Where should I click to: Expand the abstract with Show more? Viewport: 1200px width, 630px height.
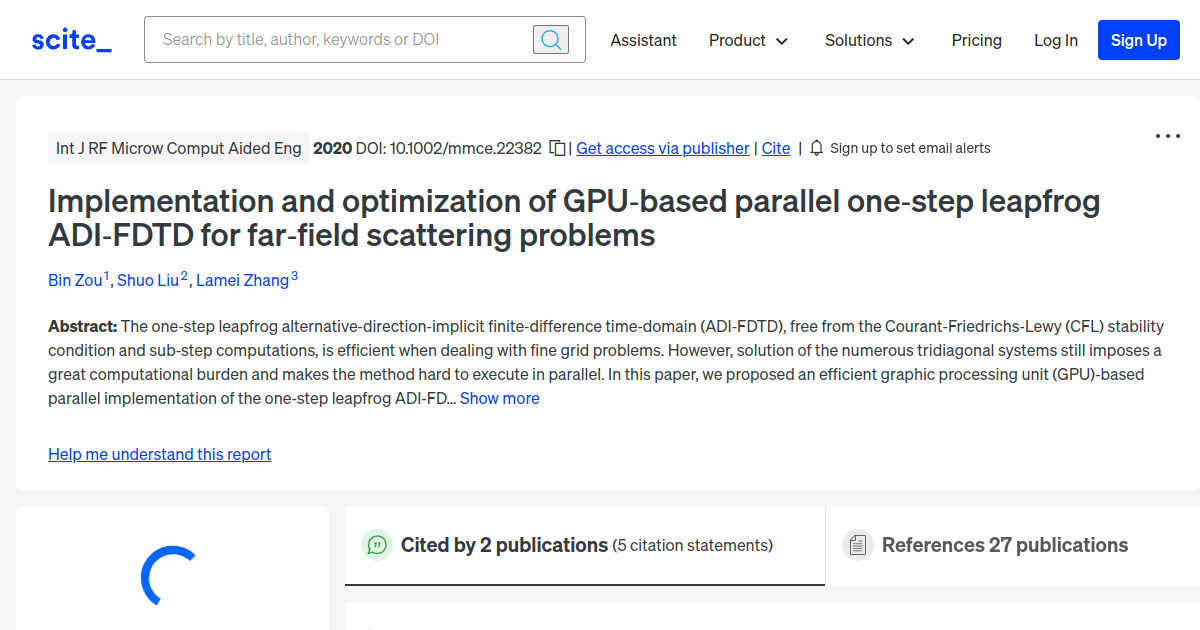click(499, 398)
